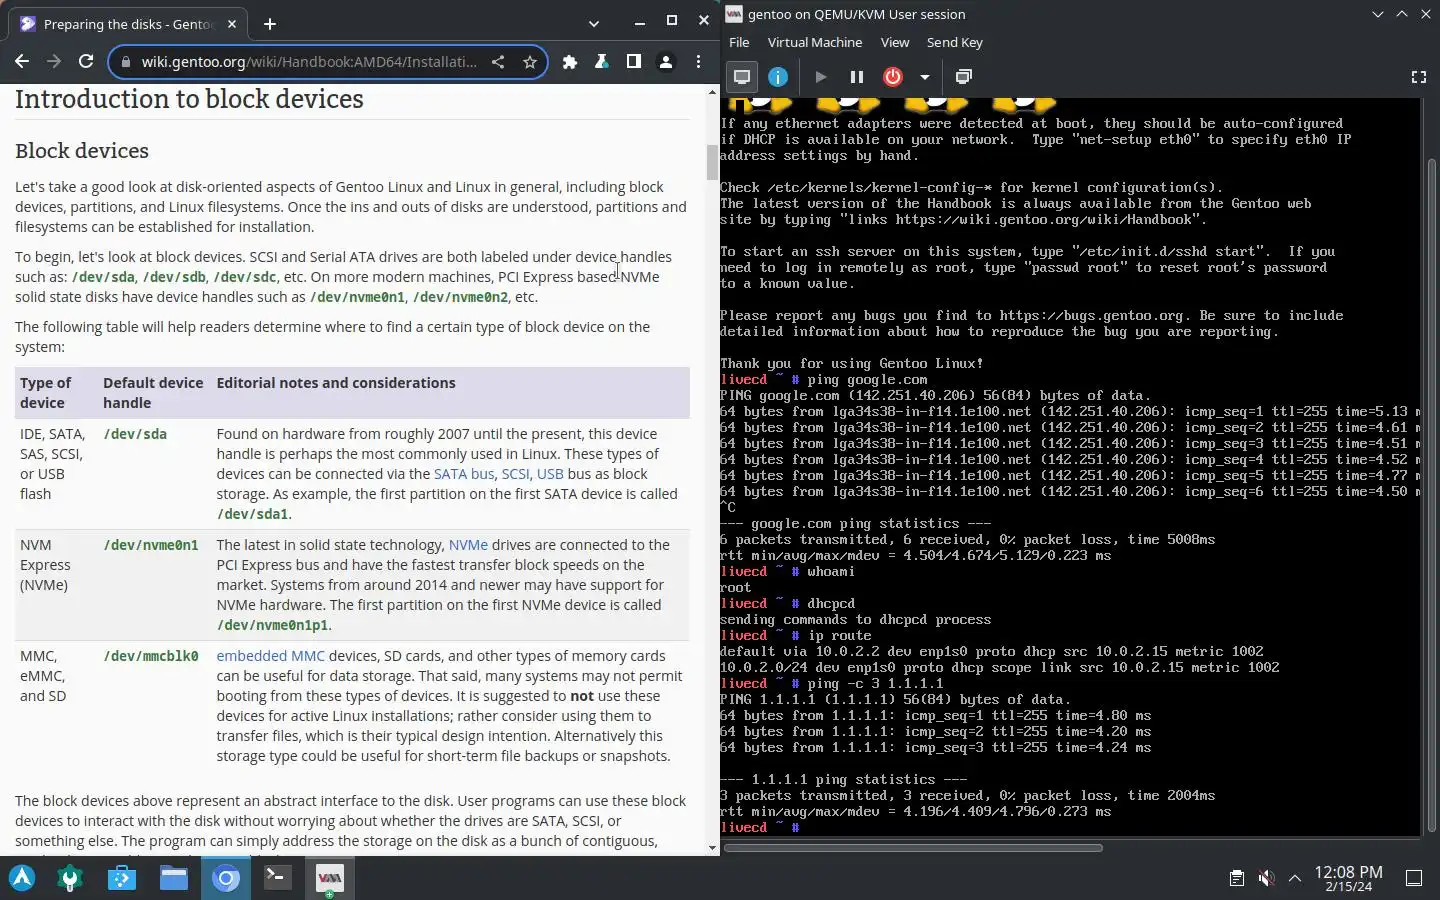View site information lock icon
The height and width of the screenshot is (900, 1440).
[125, 62]
